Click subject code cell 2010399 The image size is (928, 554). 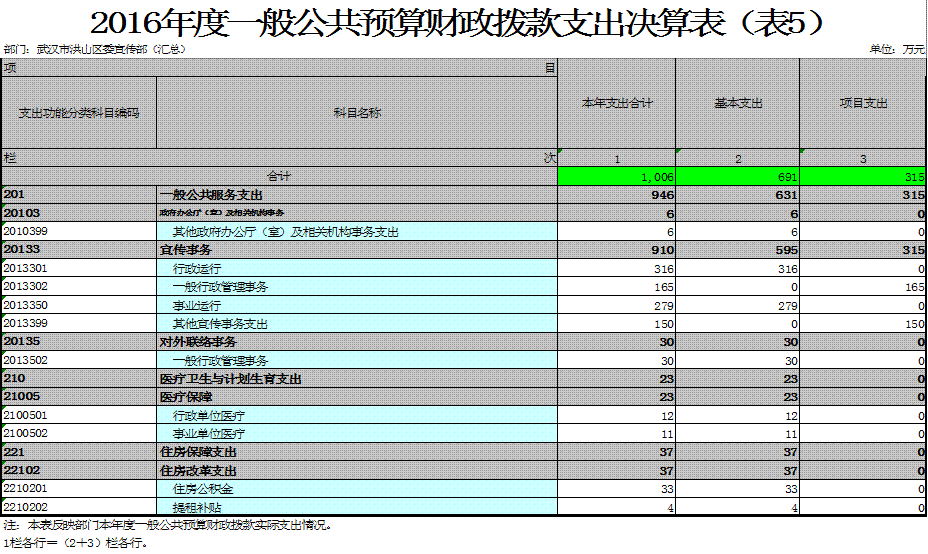79,232
